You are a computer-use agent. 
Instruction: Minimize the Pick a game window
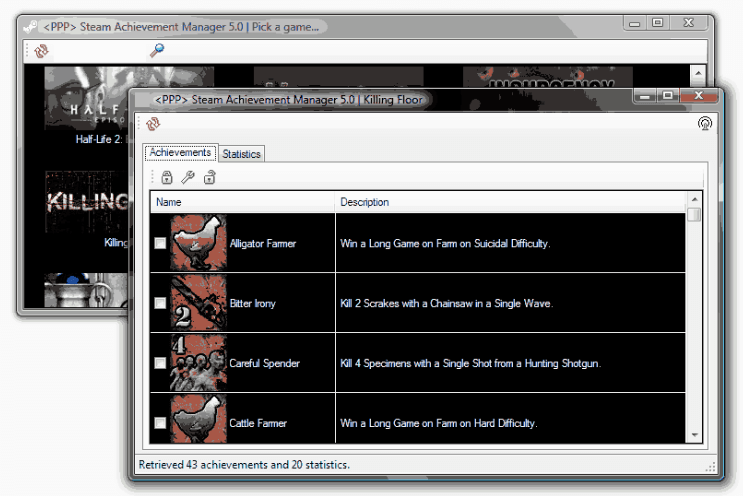(634, 23)
